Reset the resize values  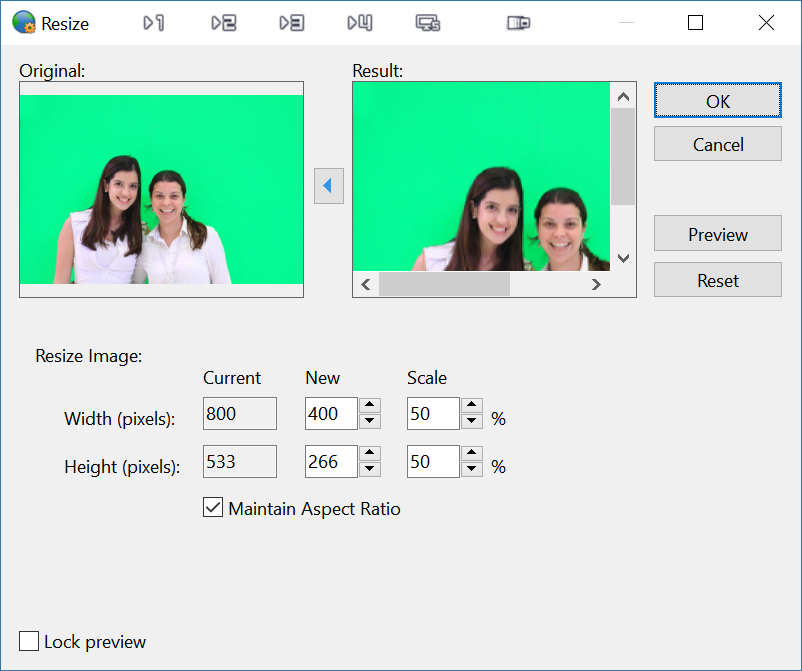pyautogui.click(x=718, y=280)
